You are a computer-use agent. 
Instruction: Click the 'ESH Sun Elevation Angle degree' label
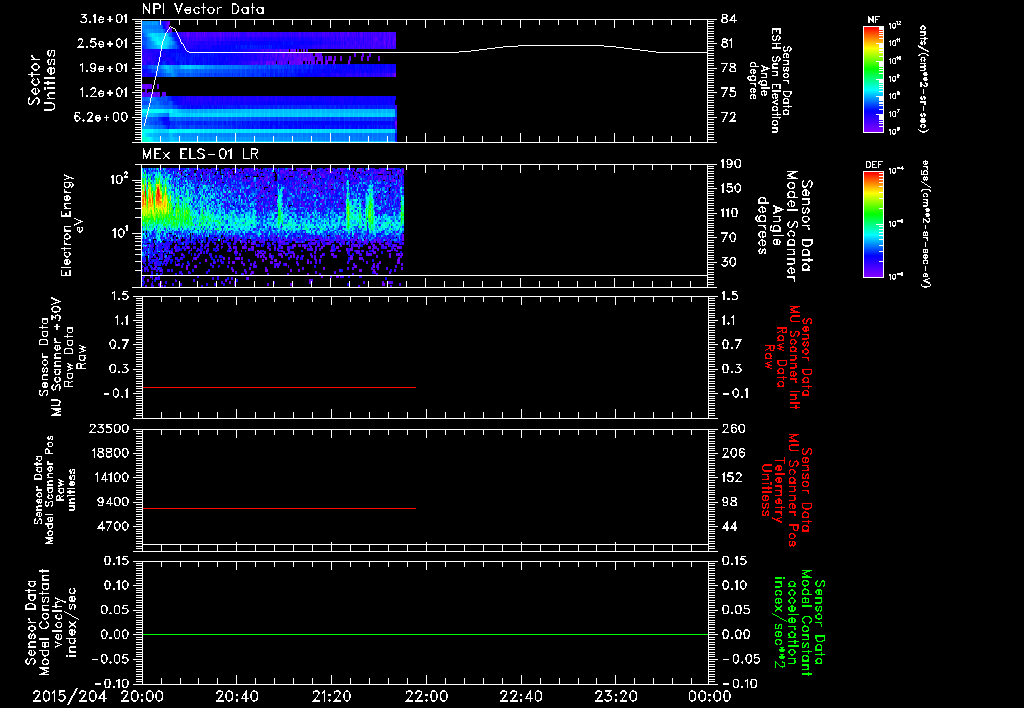pyautogui.click(x=769, y=80)
